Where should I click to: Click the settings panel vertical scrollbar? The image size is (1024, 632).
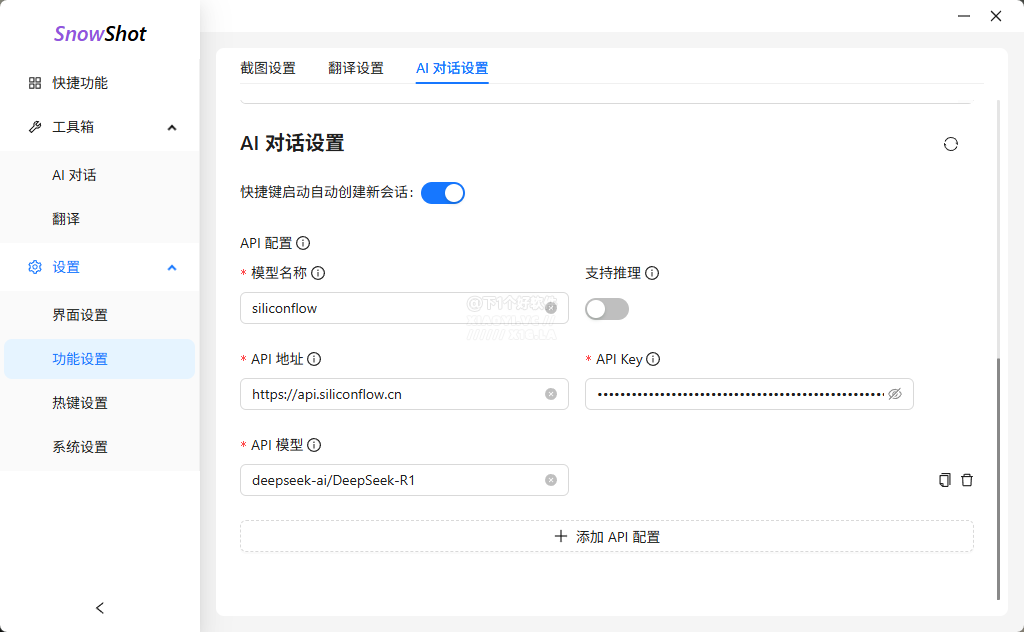tap(999, 478)
